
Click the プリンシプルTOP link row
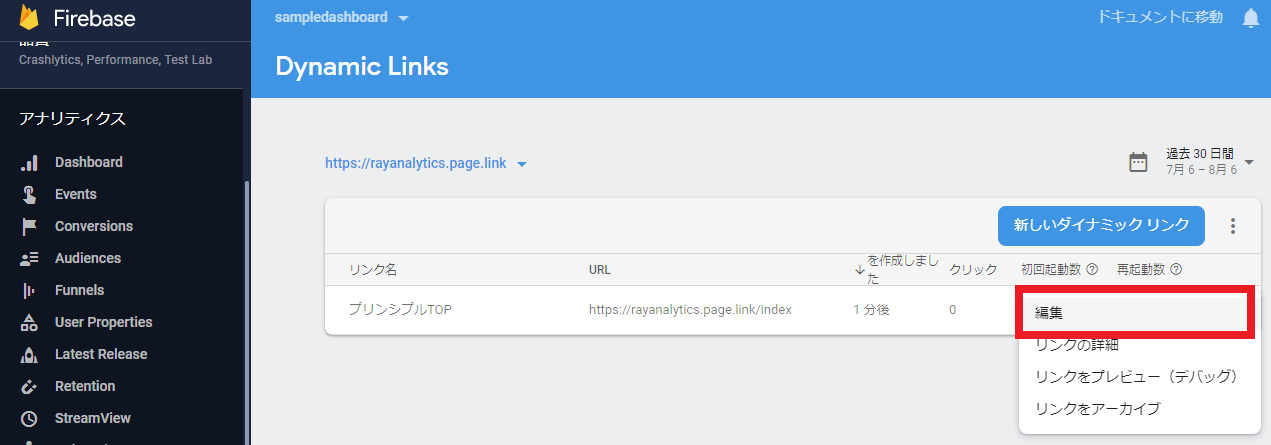[x=400, y=310]
